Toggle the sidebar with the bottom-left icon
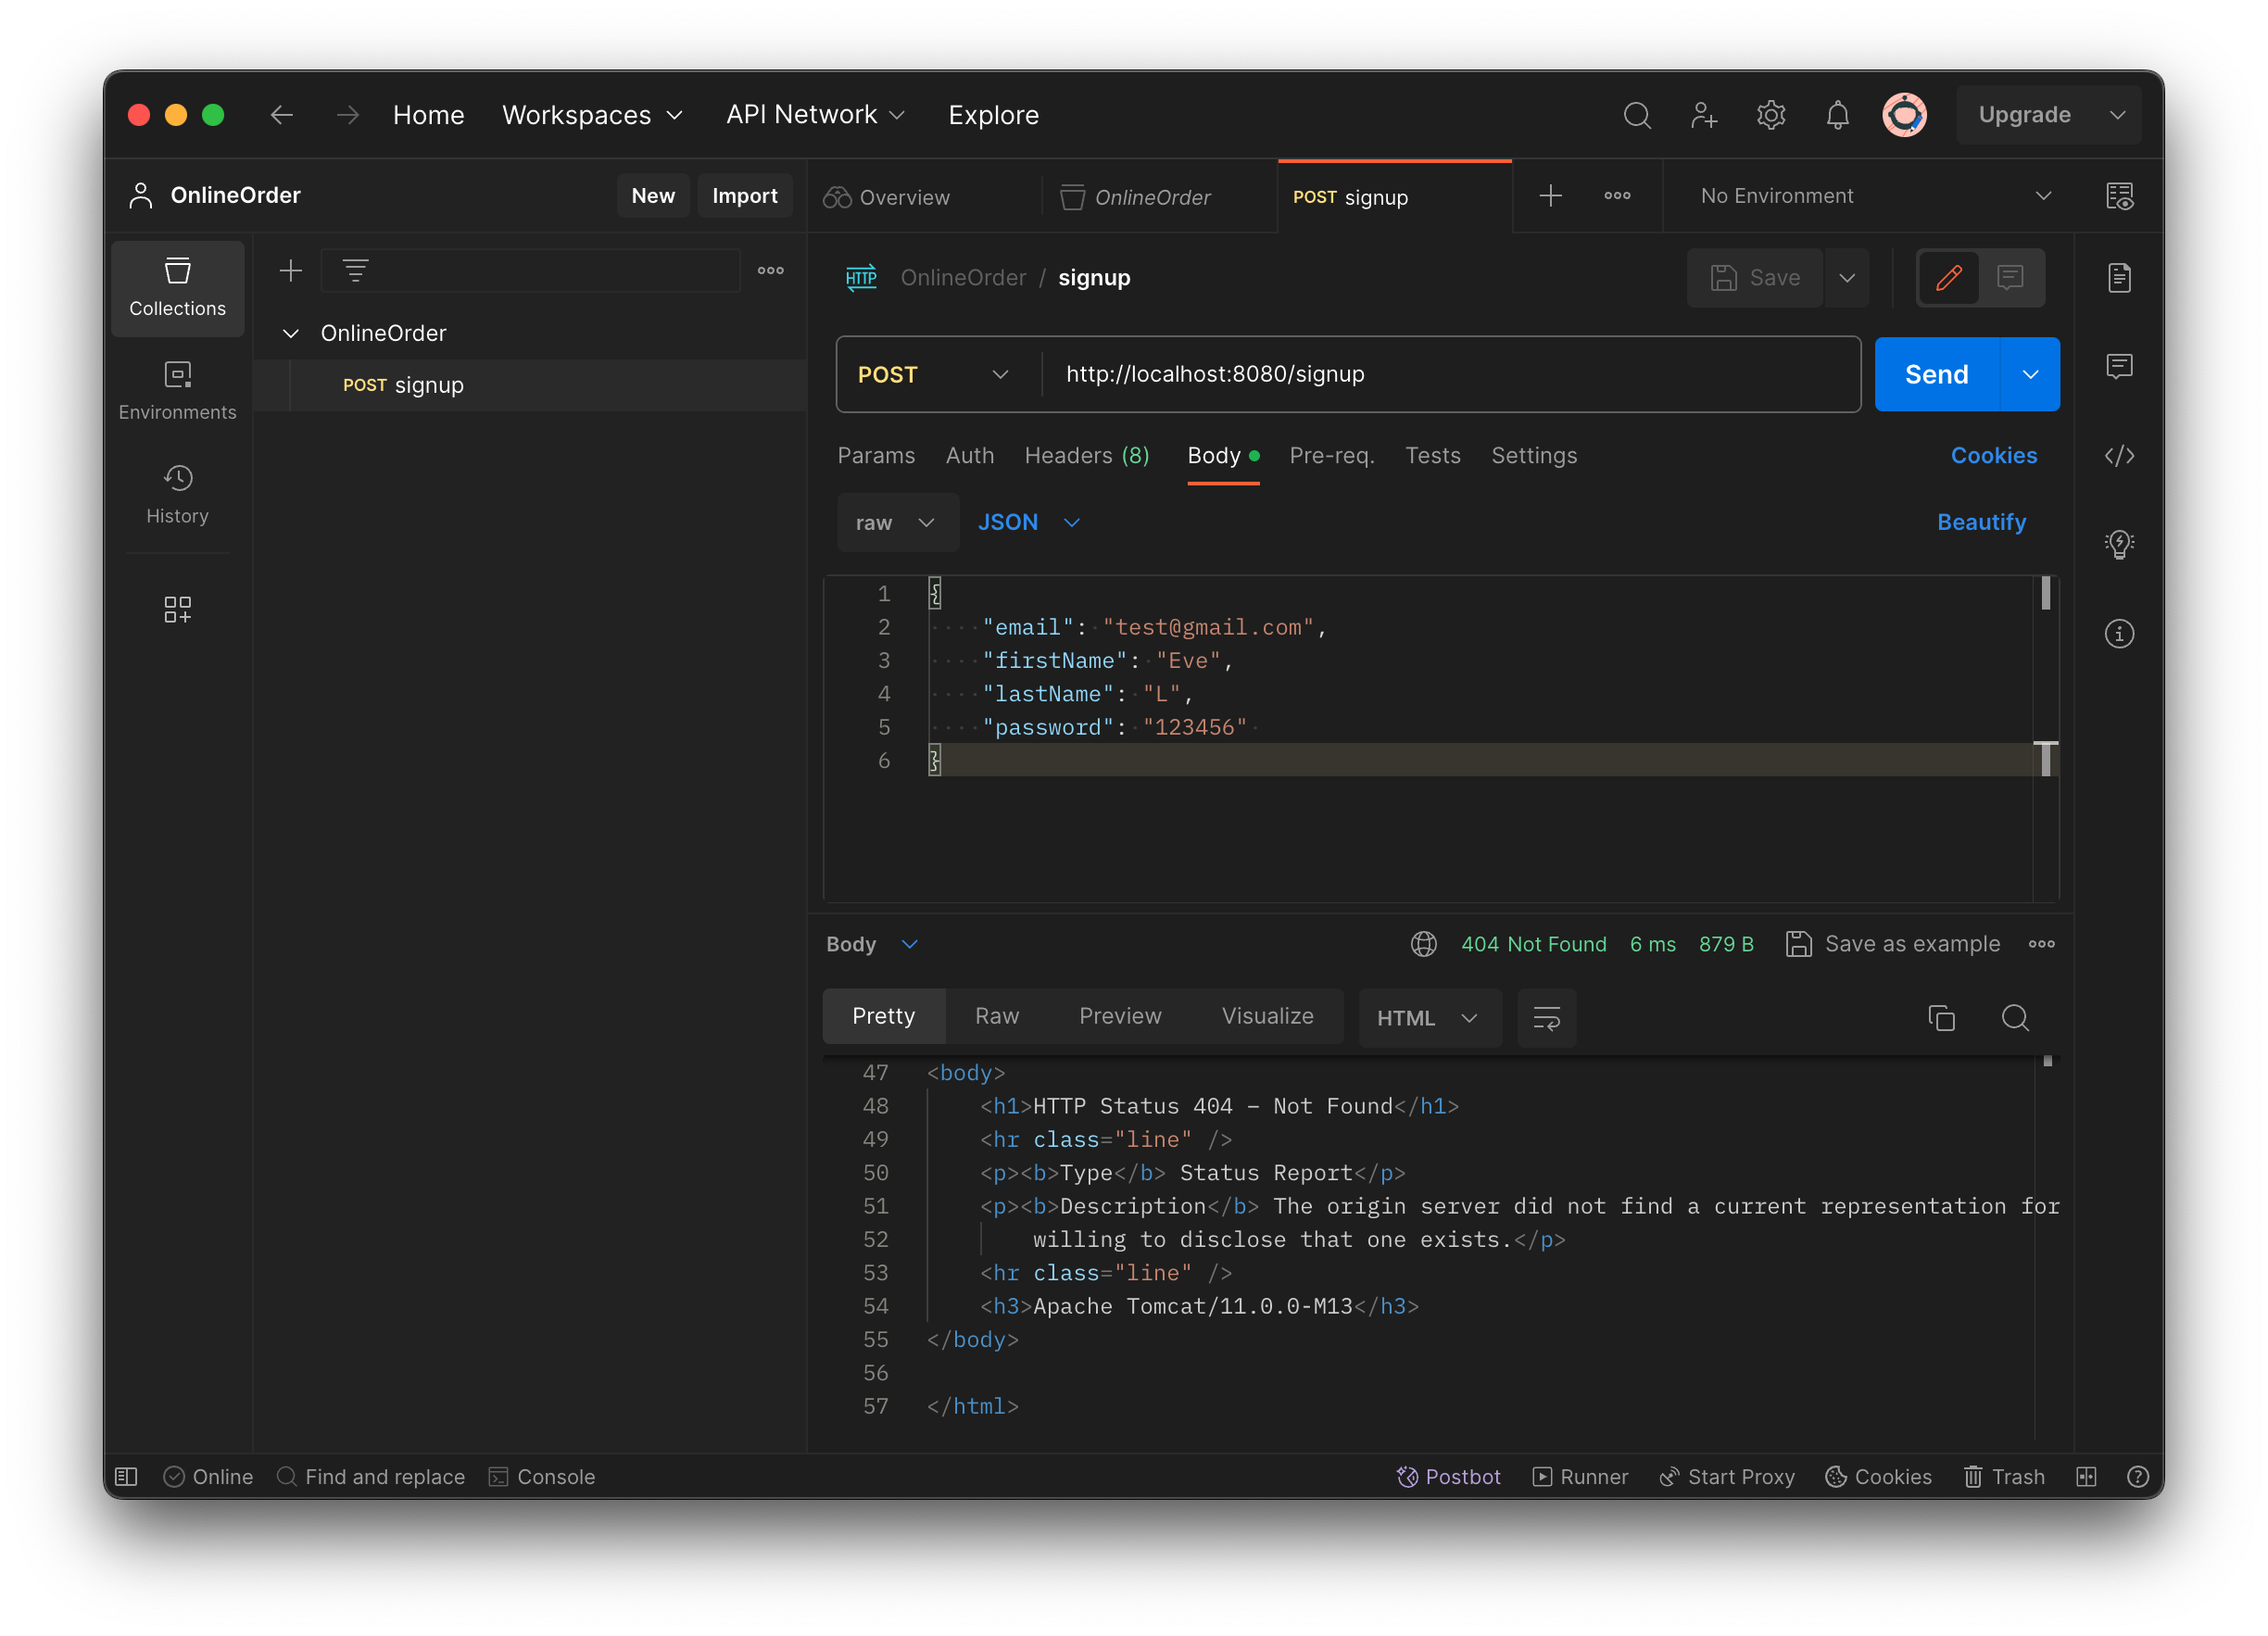The height and width of the screenshot is (1636, 2268). (x=126, y=1477)
